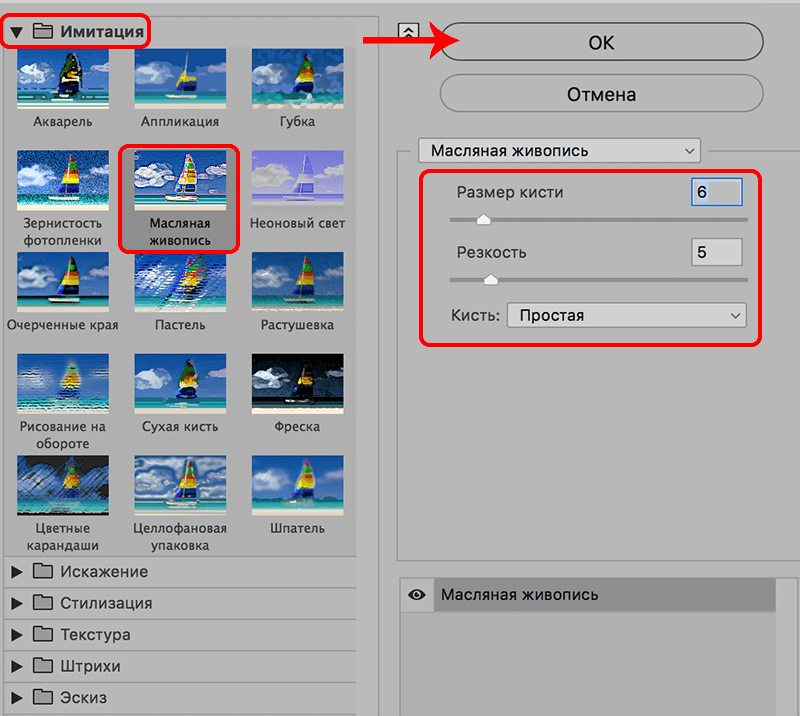Hide the Масляная живопись effect layer eye
Image resolution: width=800 pixels, height=716 pixels.
pyautogui.click(x=417, y=595)
